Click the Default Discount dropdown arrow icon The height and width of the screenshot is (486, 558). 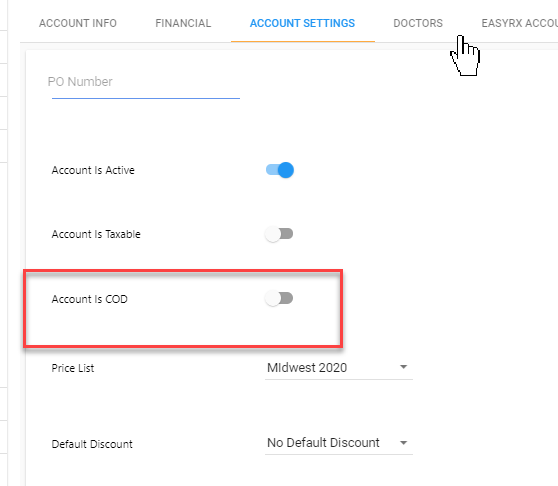403,443
